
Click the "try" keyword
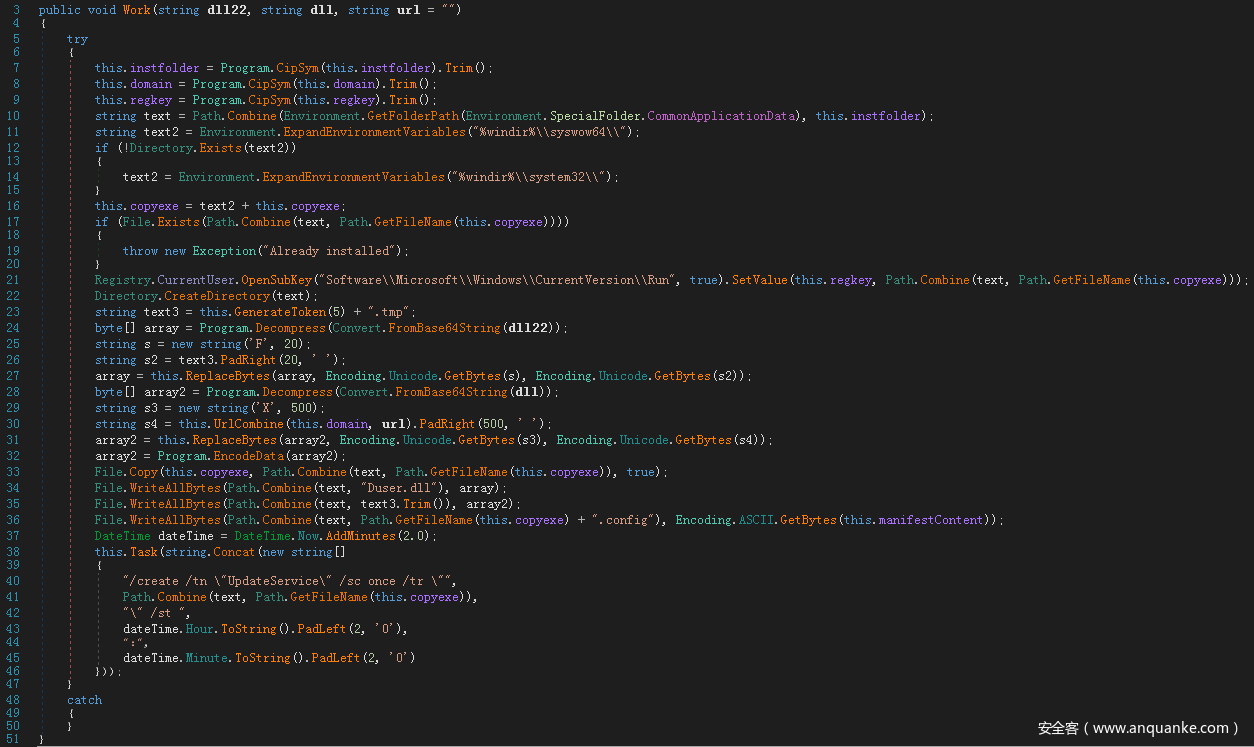pyautogui.click(x=77, y=40)
